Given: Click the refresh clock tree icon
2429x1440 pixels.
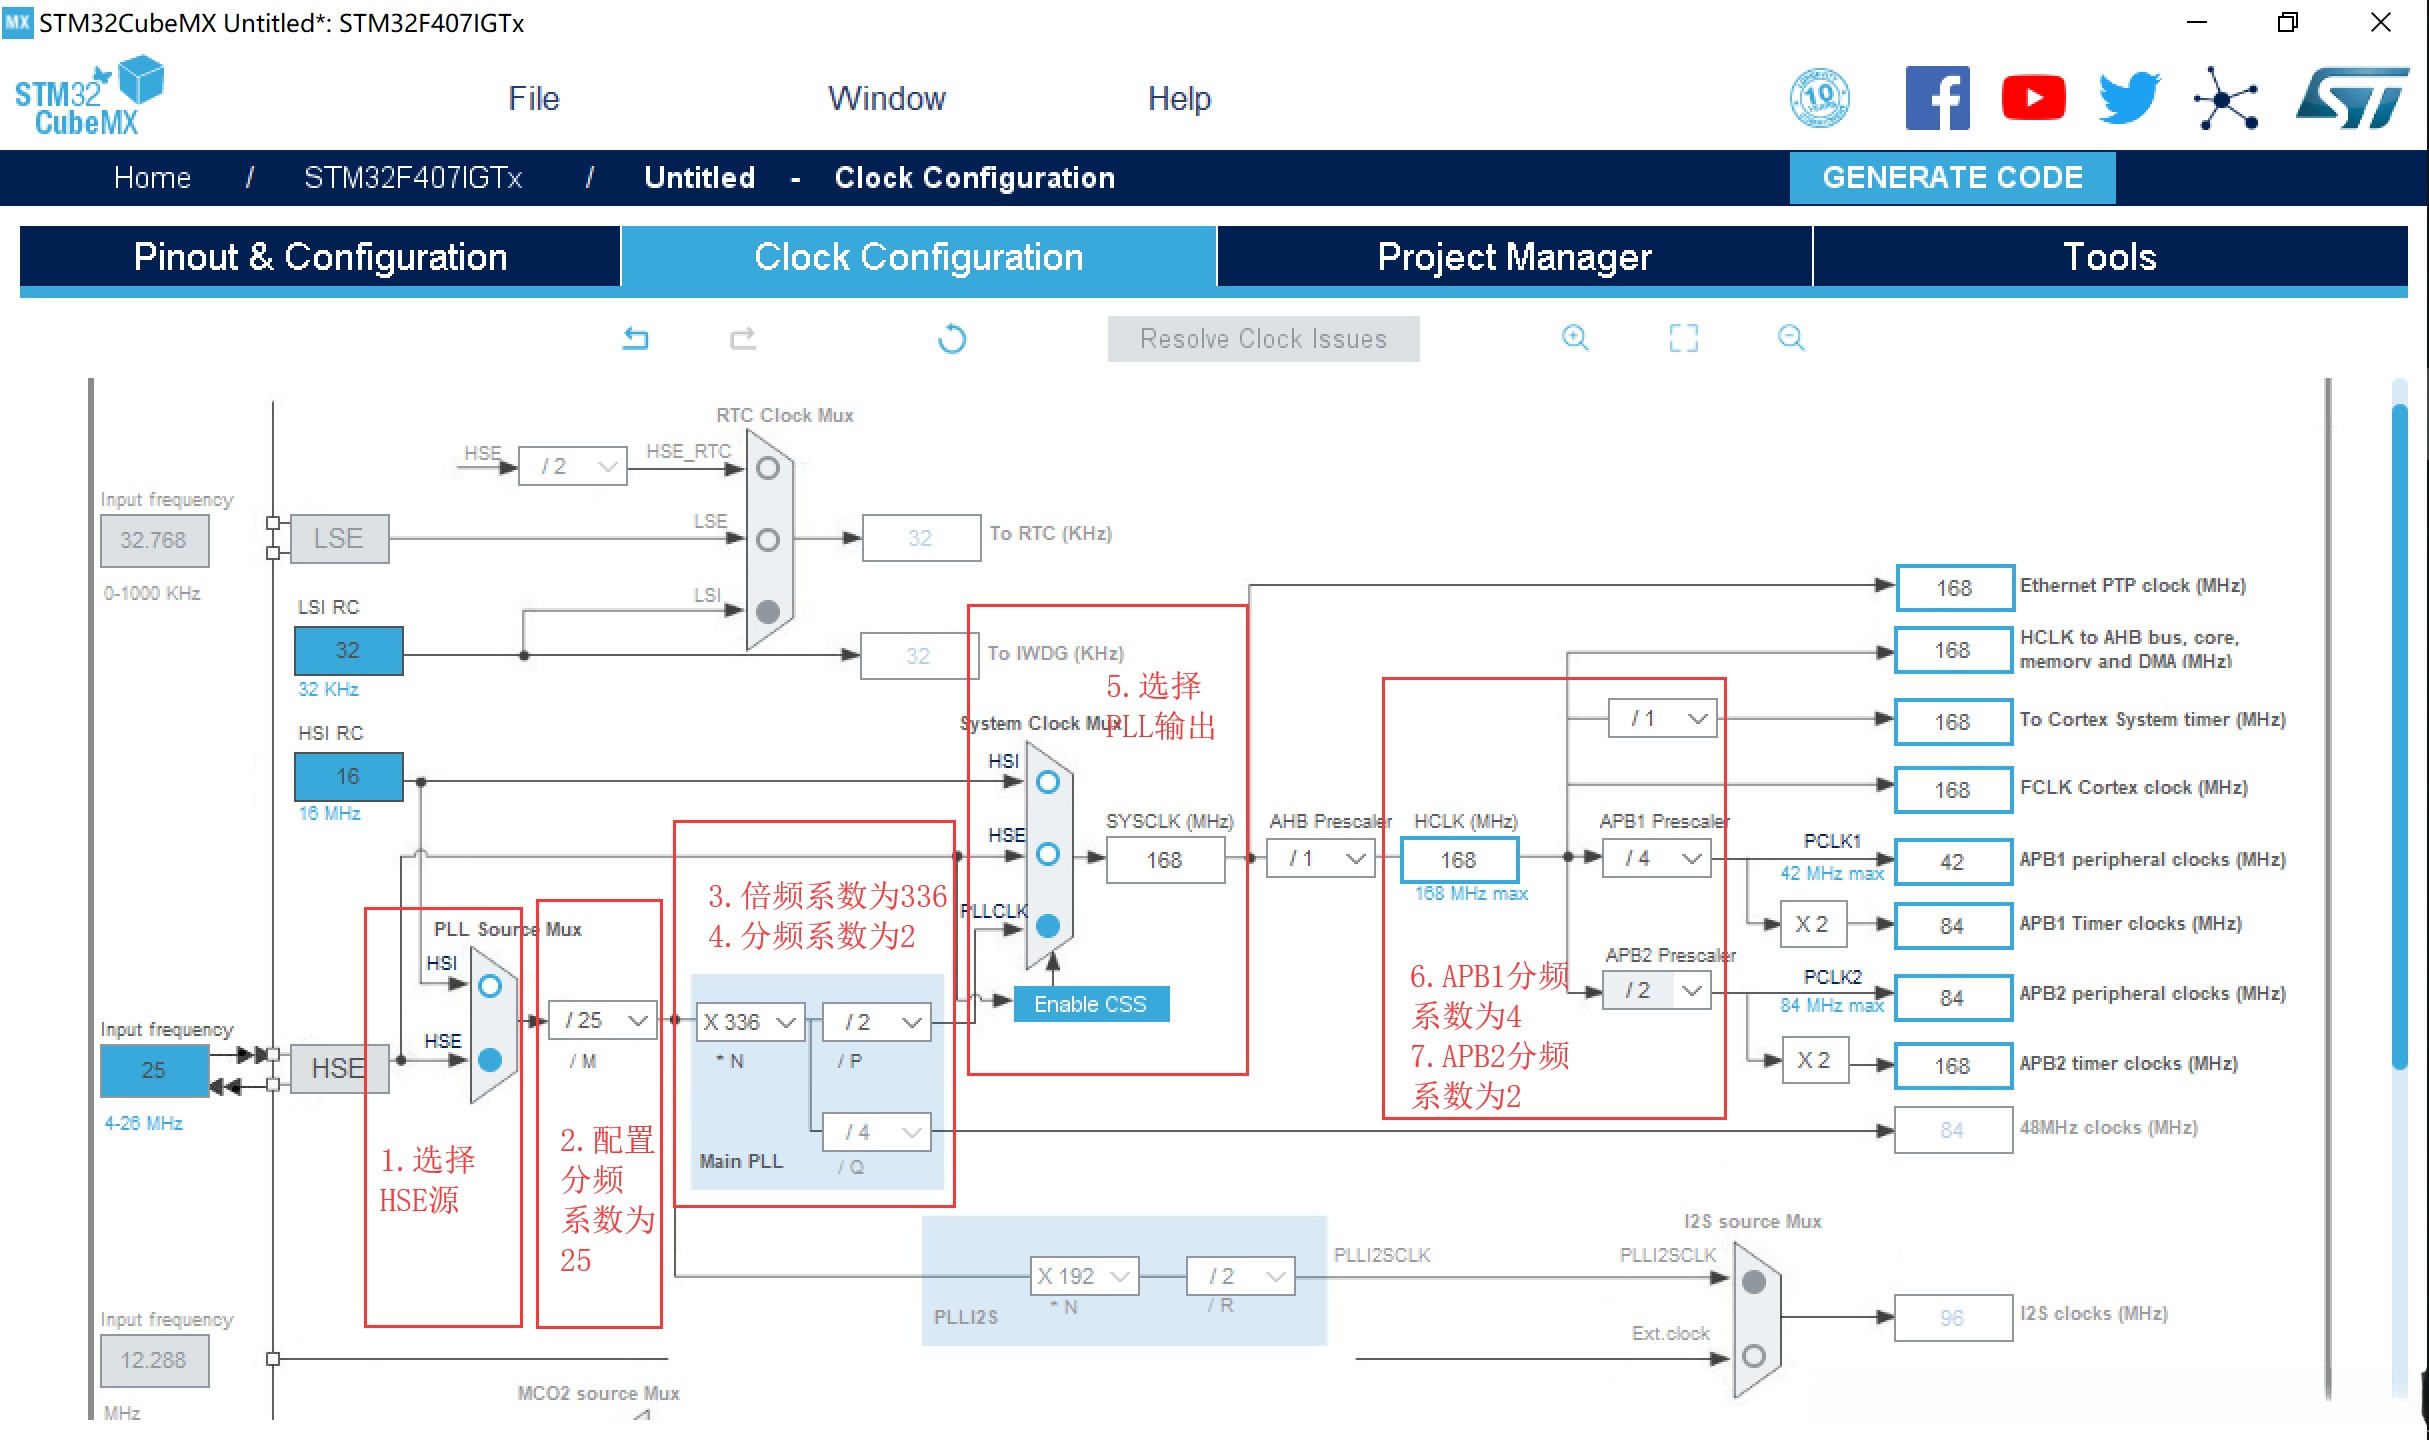Looking at the screenshot, I should (952, 339).
